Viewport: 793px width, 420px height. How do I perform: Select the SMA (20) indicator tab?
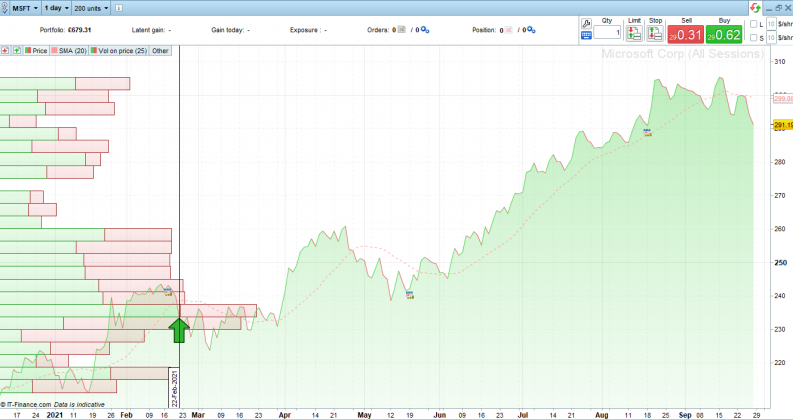69,51
